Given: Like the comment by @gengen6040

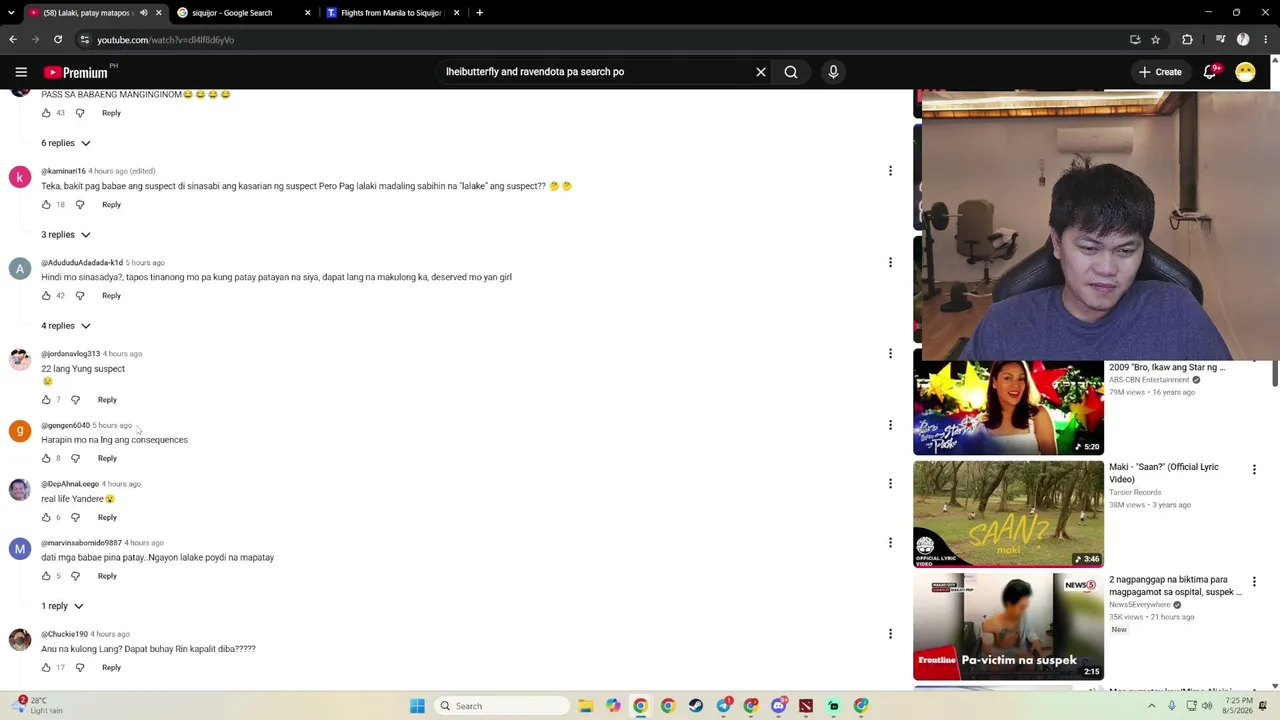Looking at the screenshot, I should pyautogui.click(x=46, y=458).
